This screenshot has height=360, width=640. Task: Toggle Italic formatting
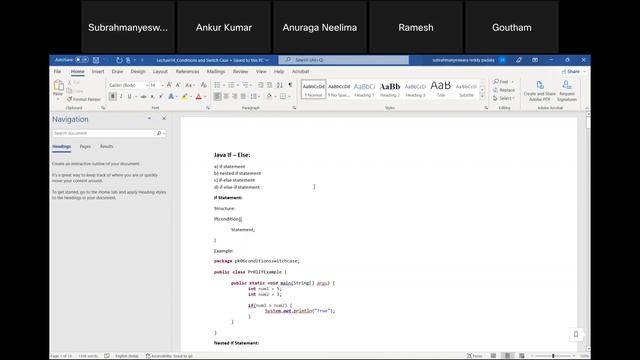click(121, 96)
